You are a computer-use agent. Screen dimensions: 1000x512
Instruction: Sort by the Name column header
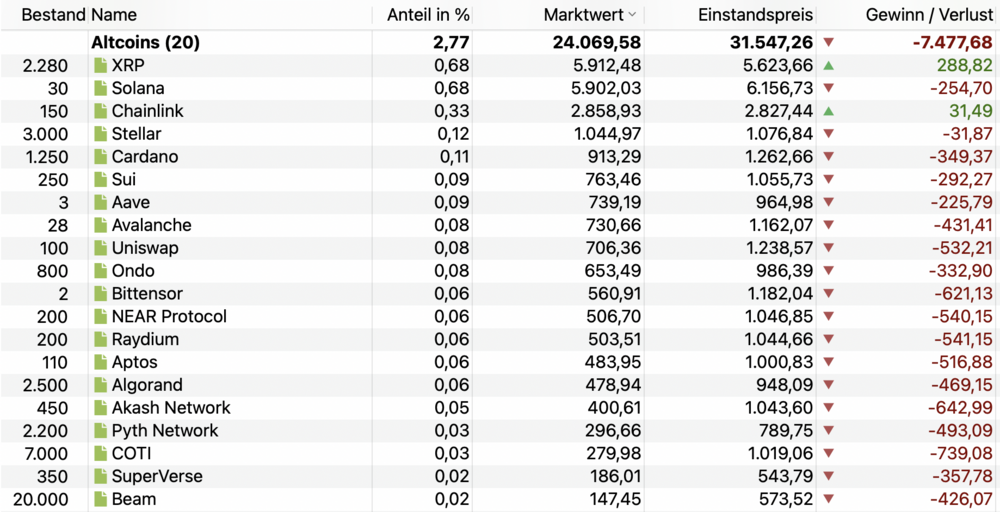[114, 15]
